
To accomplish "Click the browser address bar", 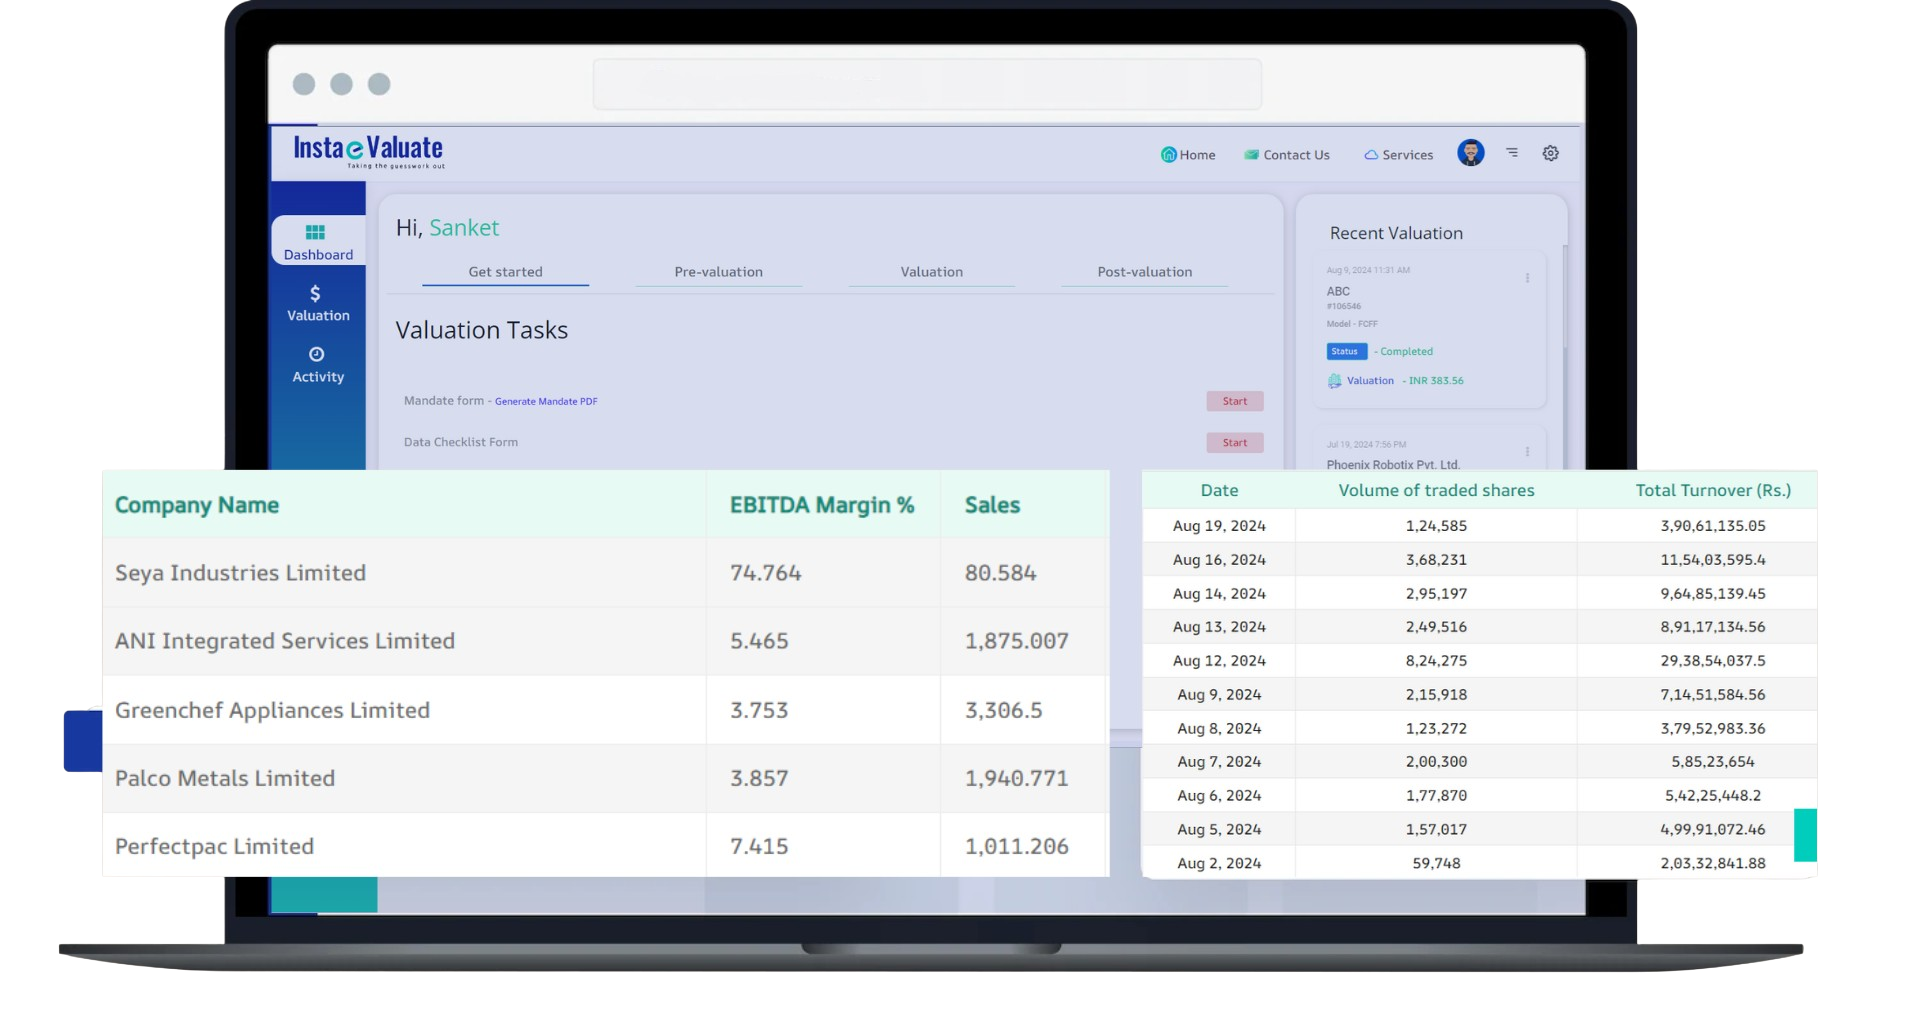I will click(x=927, y=84).
